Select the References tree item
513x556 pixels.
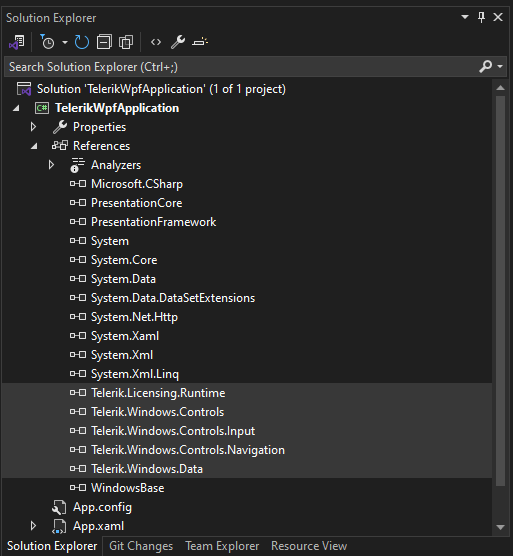101,146
